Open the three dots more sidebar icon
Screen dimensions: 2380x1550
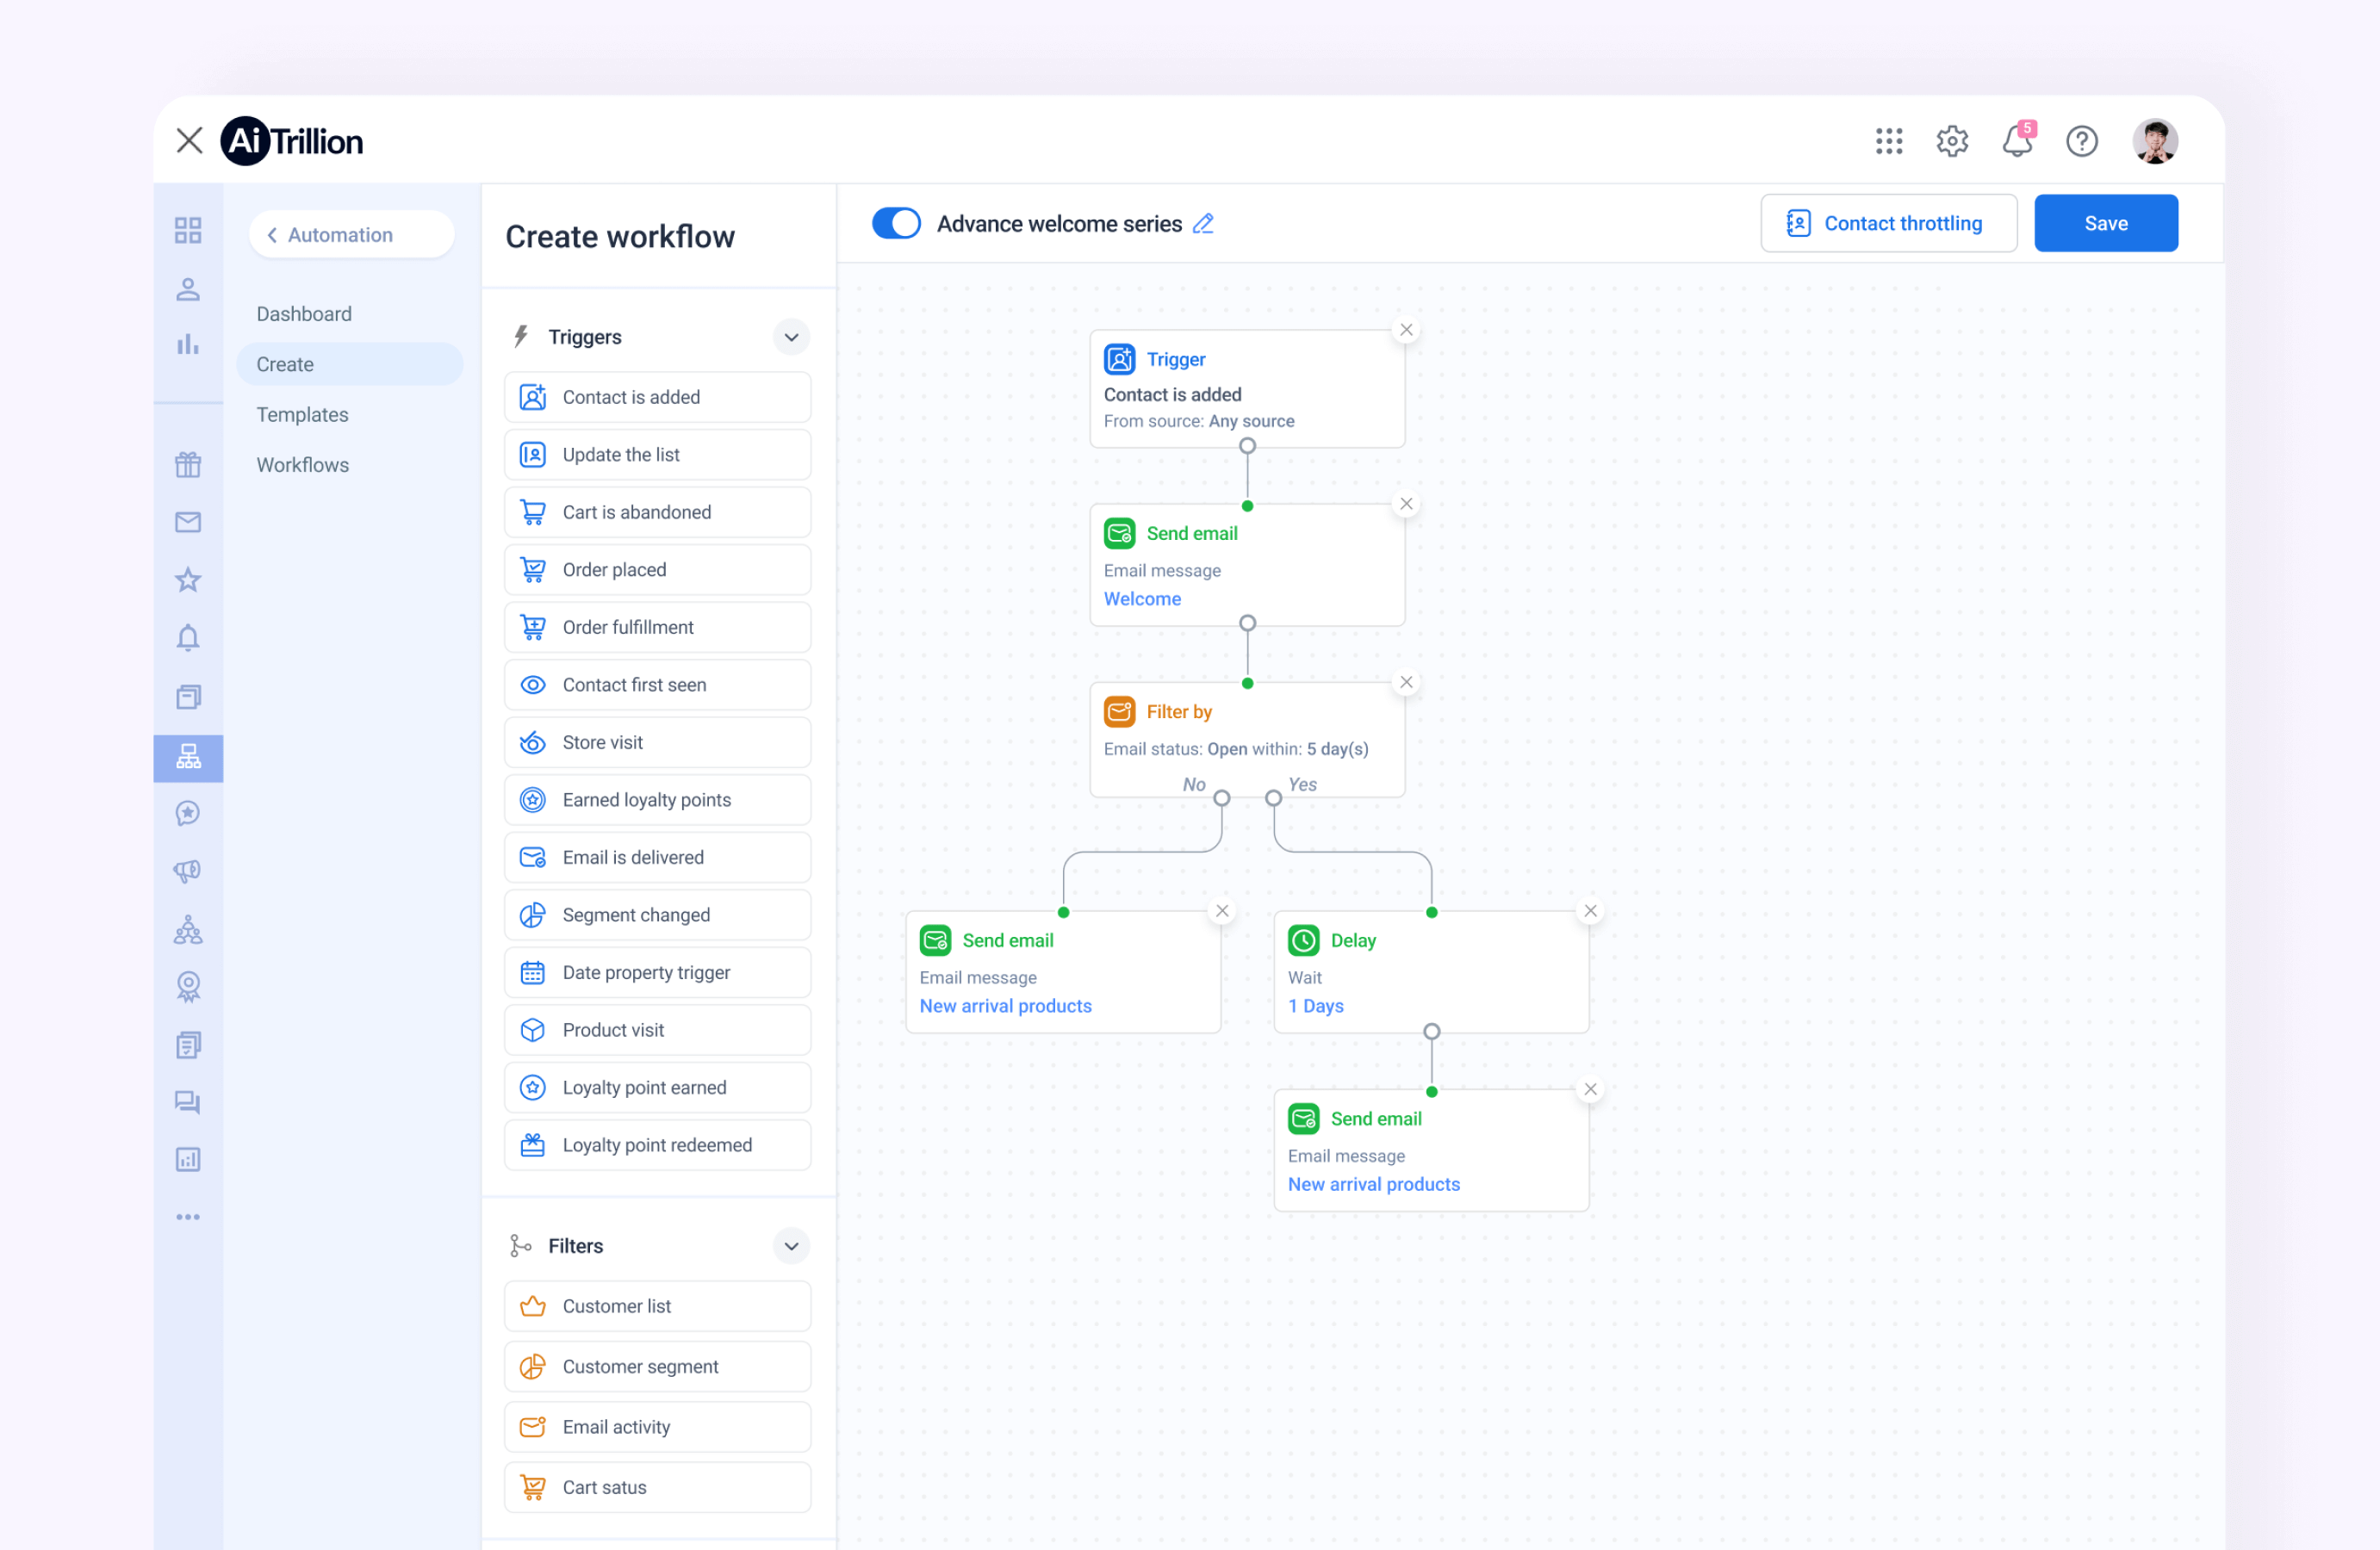point(188,1217)
